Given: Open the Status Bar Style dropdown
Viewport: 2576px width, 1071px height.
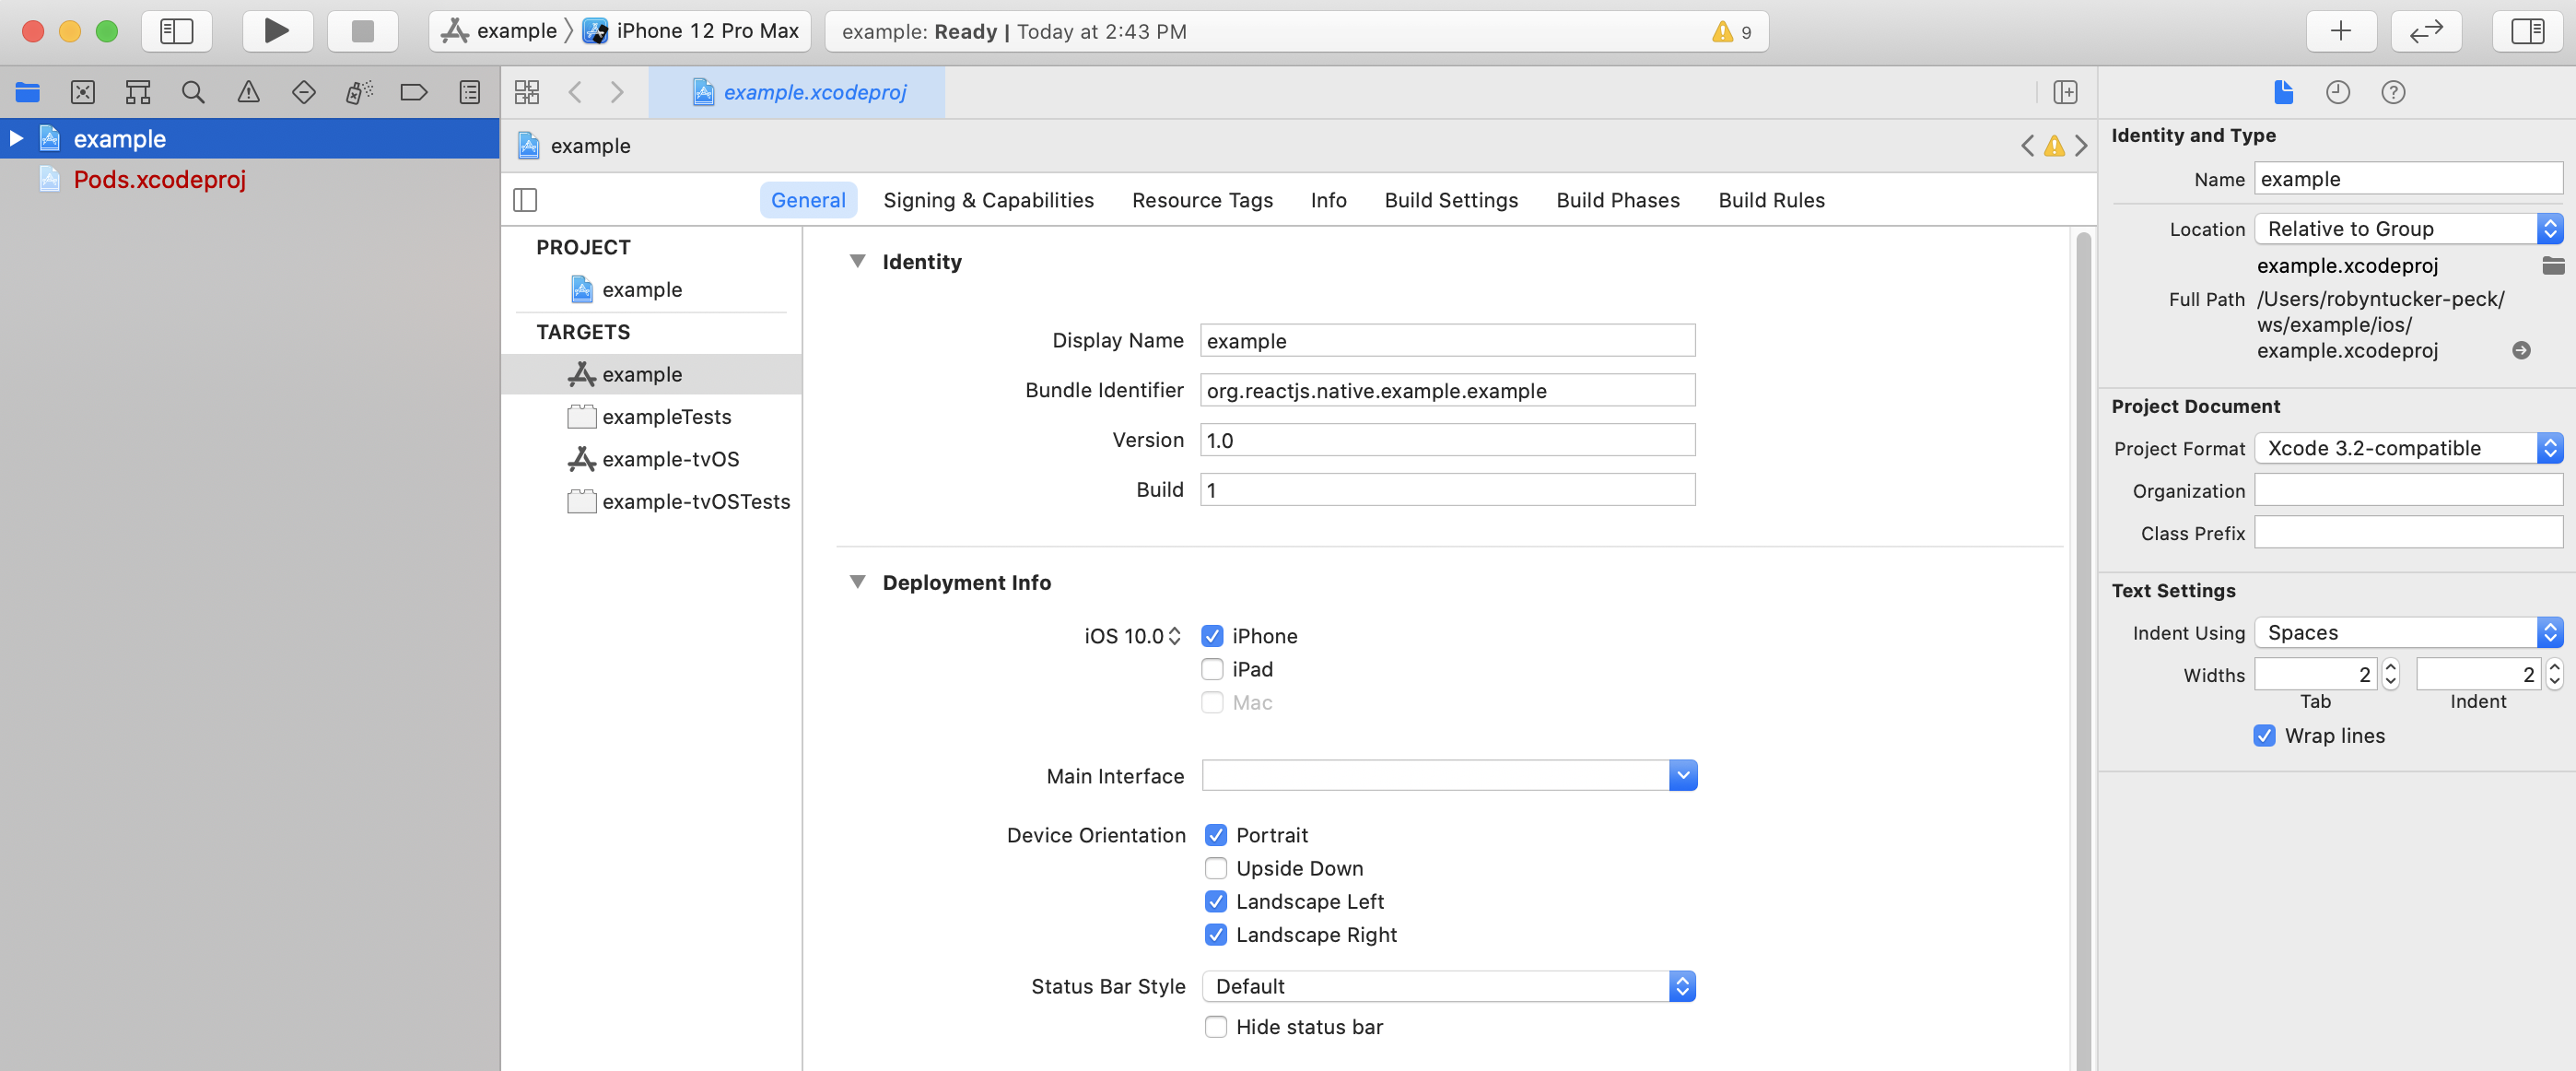Looking at the screenshot, I should (1448, 986).
